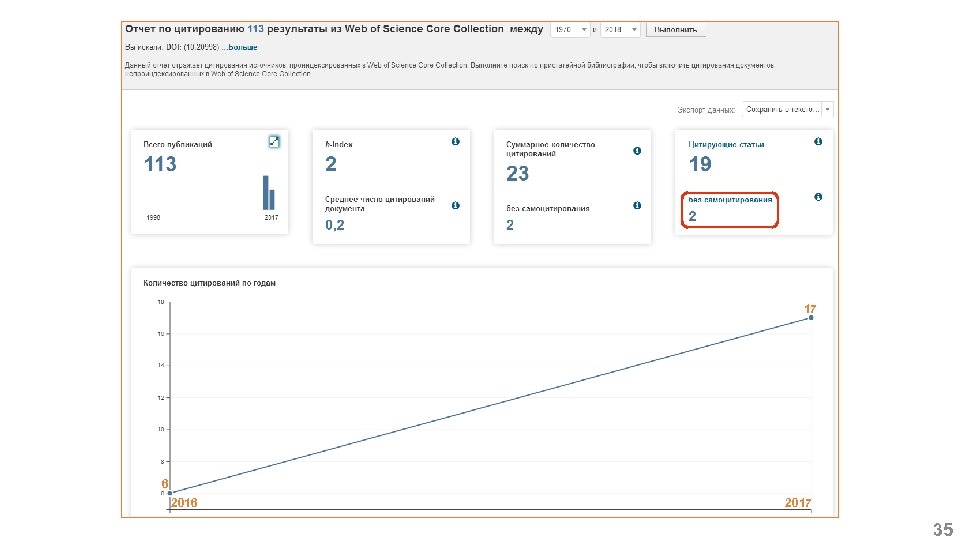
Task: Click the h-index value 2
Action: [331, 164]
